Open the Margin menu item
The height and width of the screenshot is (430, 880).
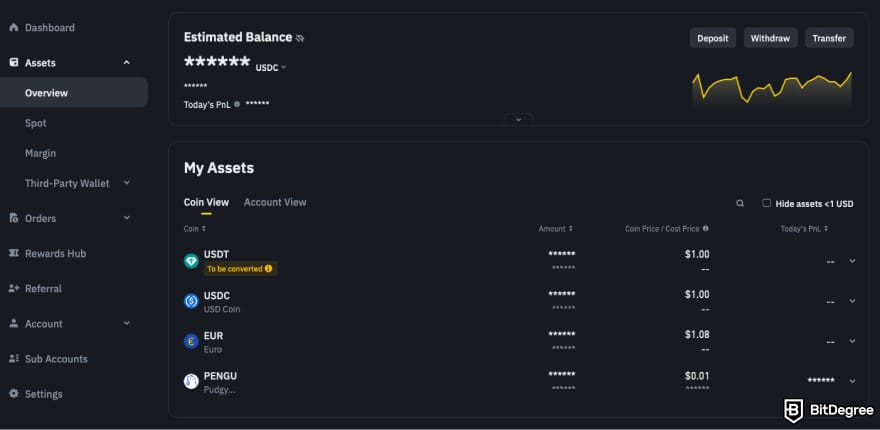(40, 153)
